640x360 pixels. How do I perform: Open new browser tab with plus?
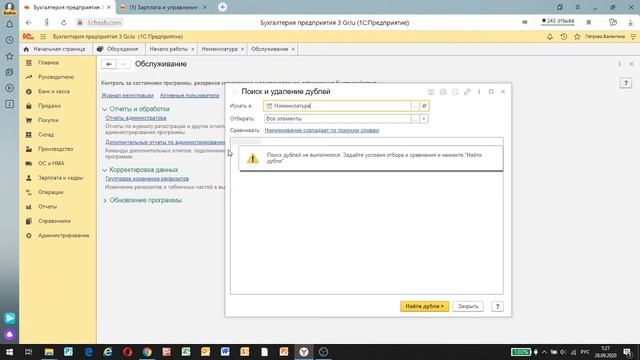click(222, 7)
